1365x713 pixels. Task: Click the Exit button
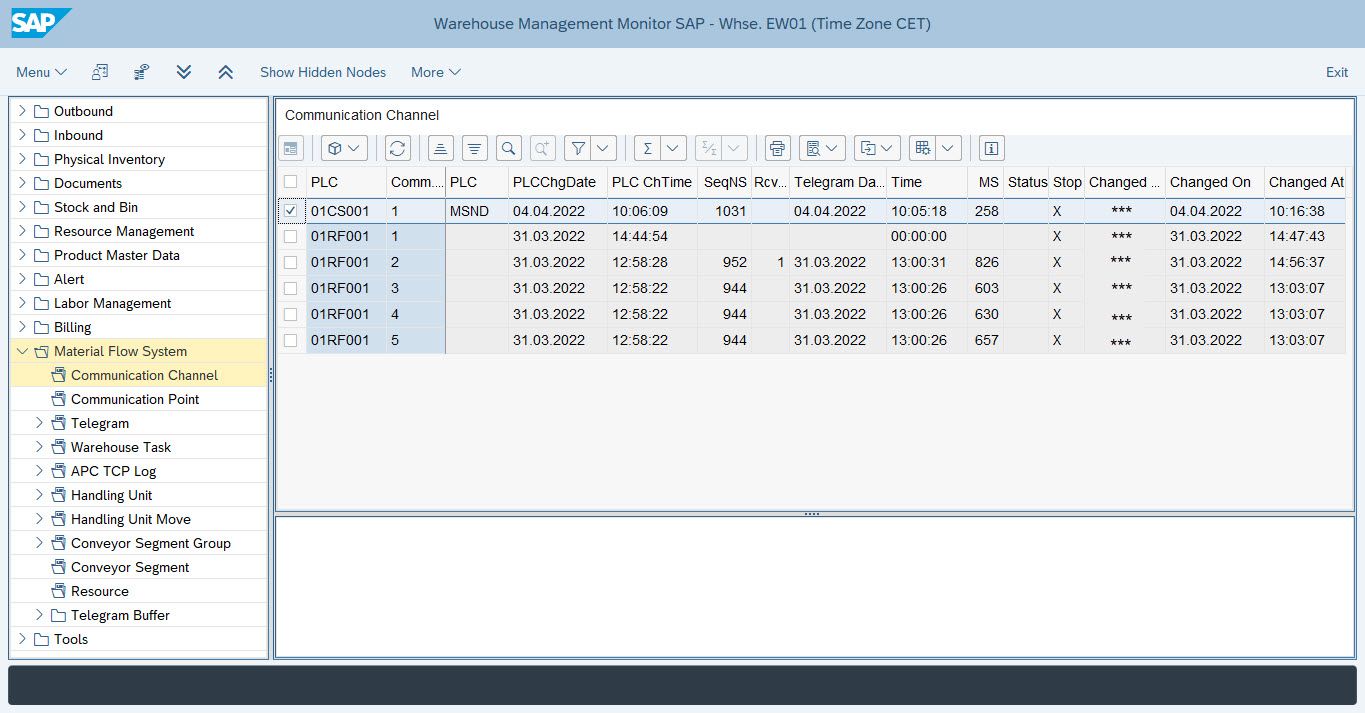[x=1337, y=72]
